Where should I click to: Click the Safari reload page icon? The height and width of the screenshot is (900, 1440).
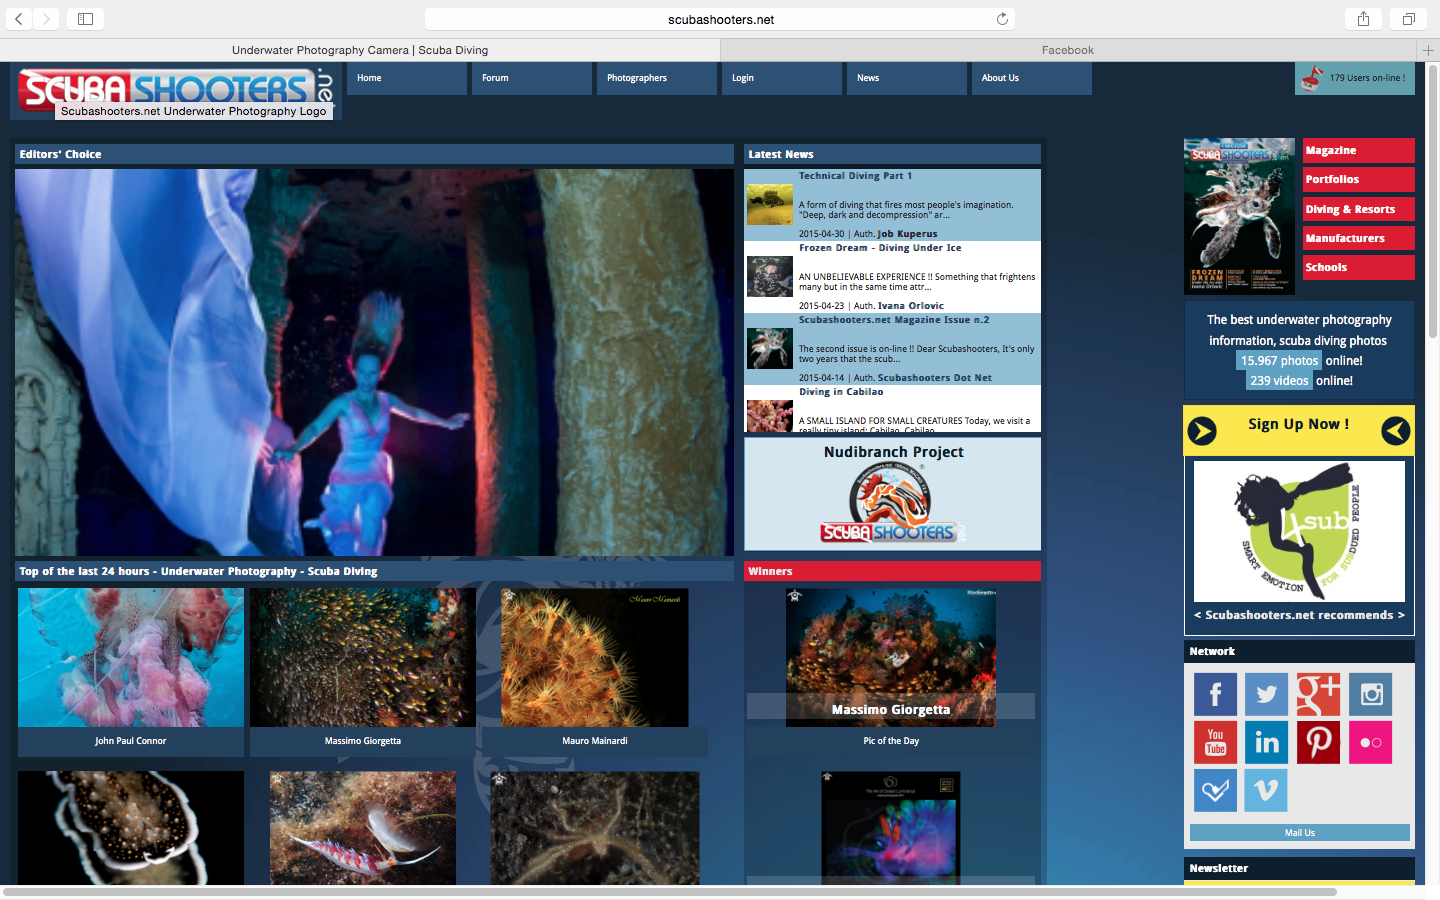click(1002, 19)
